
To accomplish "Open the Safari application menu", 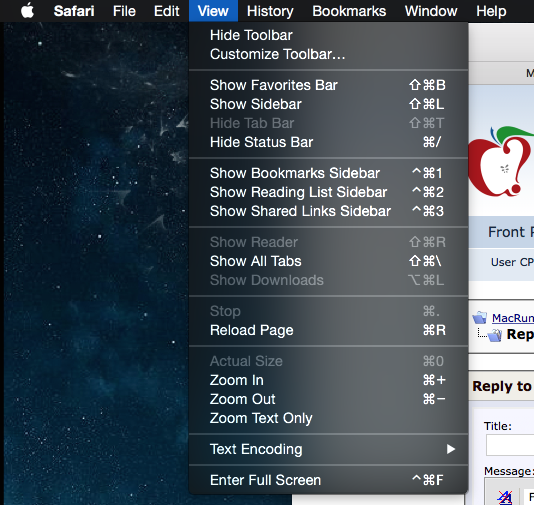I will (74, 11).
